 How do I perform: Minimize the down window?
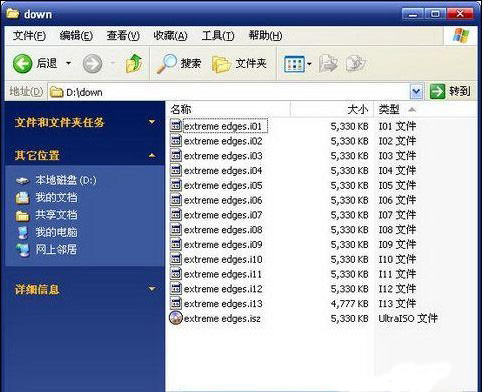tap(413, 14)
